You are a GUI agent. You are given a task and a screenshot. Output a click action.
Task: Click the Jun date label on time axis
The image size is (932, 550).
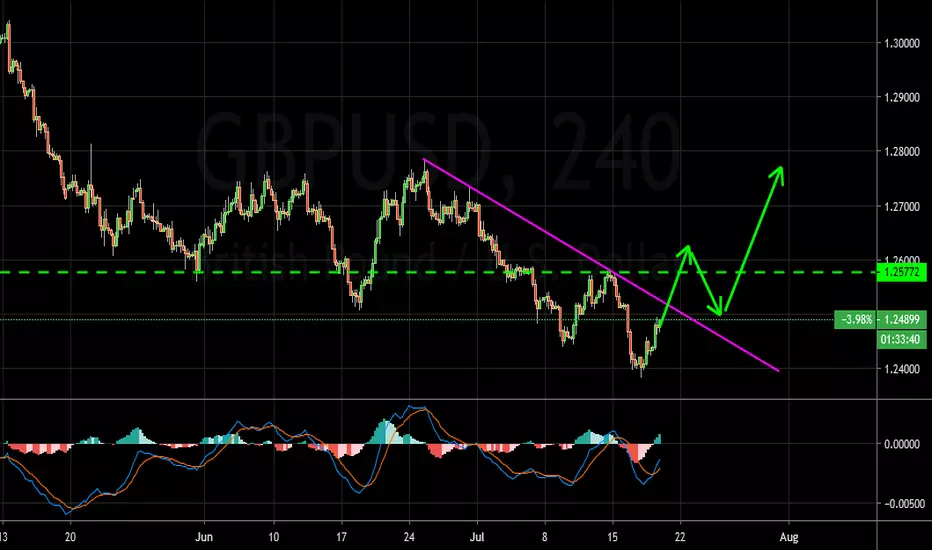click(204, 537)
